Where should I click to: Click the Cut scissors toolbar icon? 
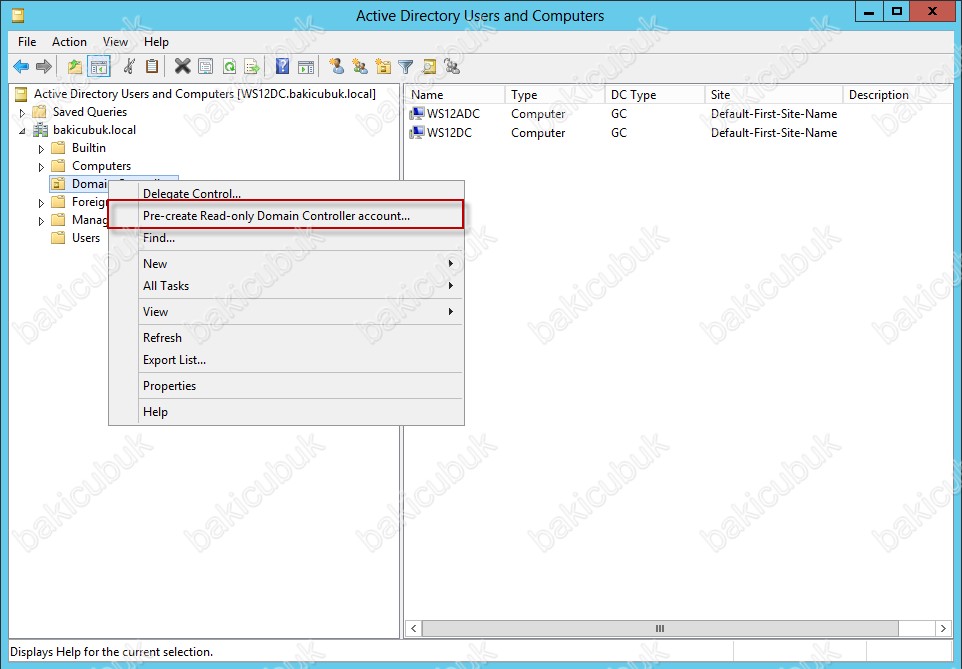click(129, 66)
